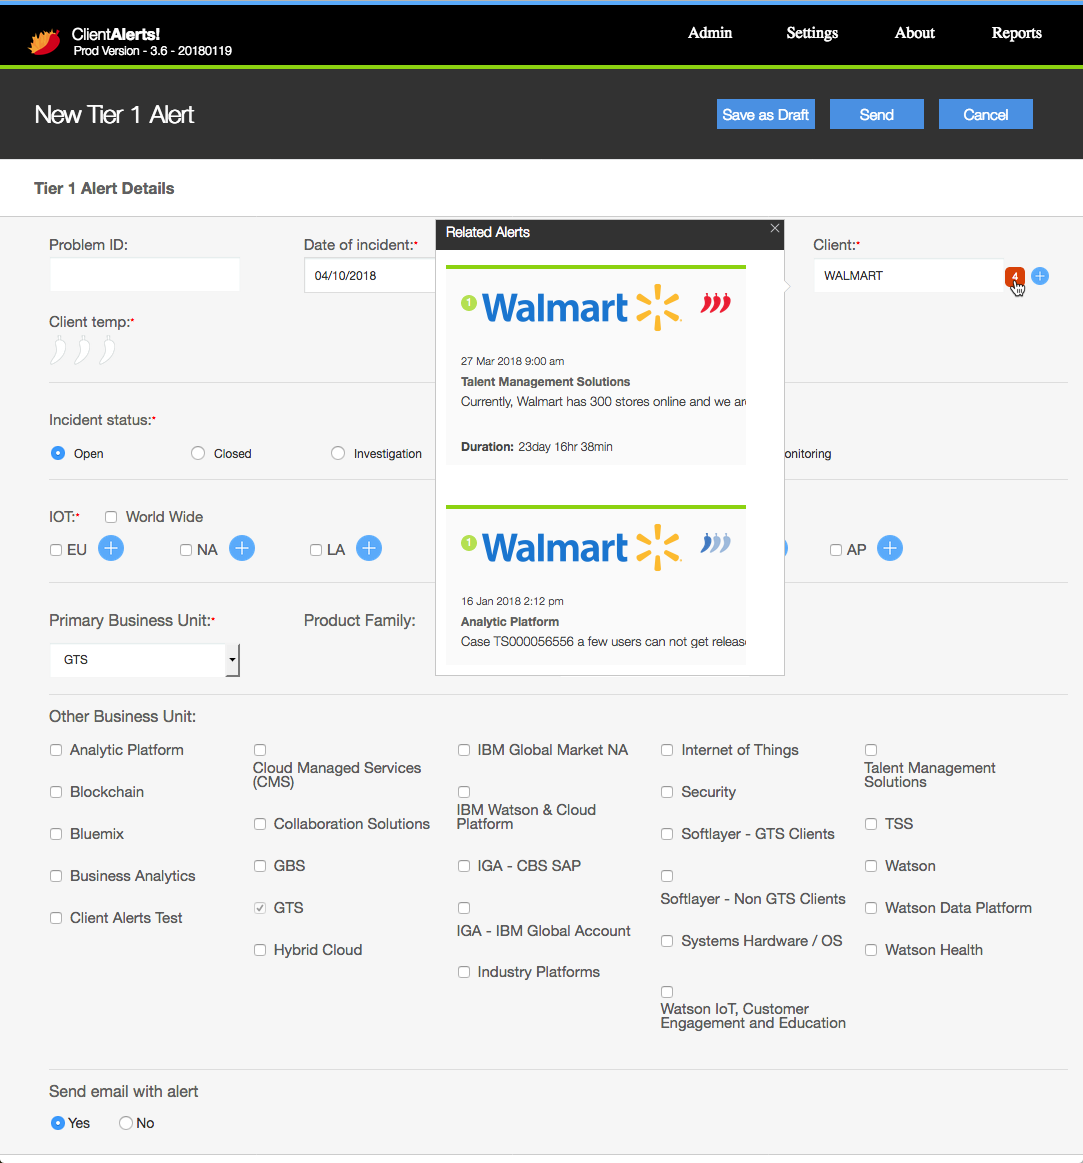Check the AP checkbox
This screenshot has width=1083, height=1163.
tap(836, 550)
